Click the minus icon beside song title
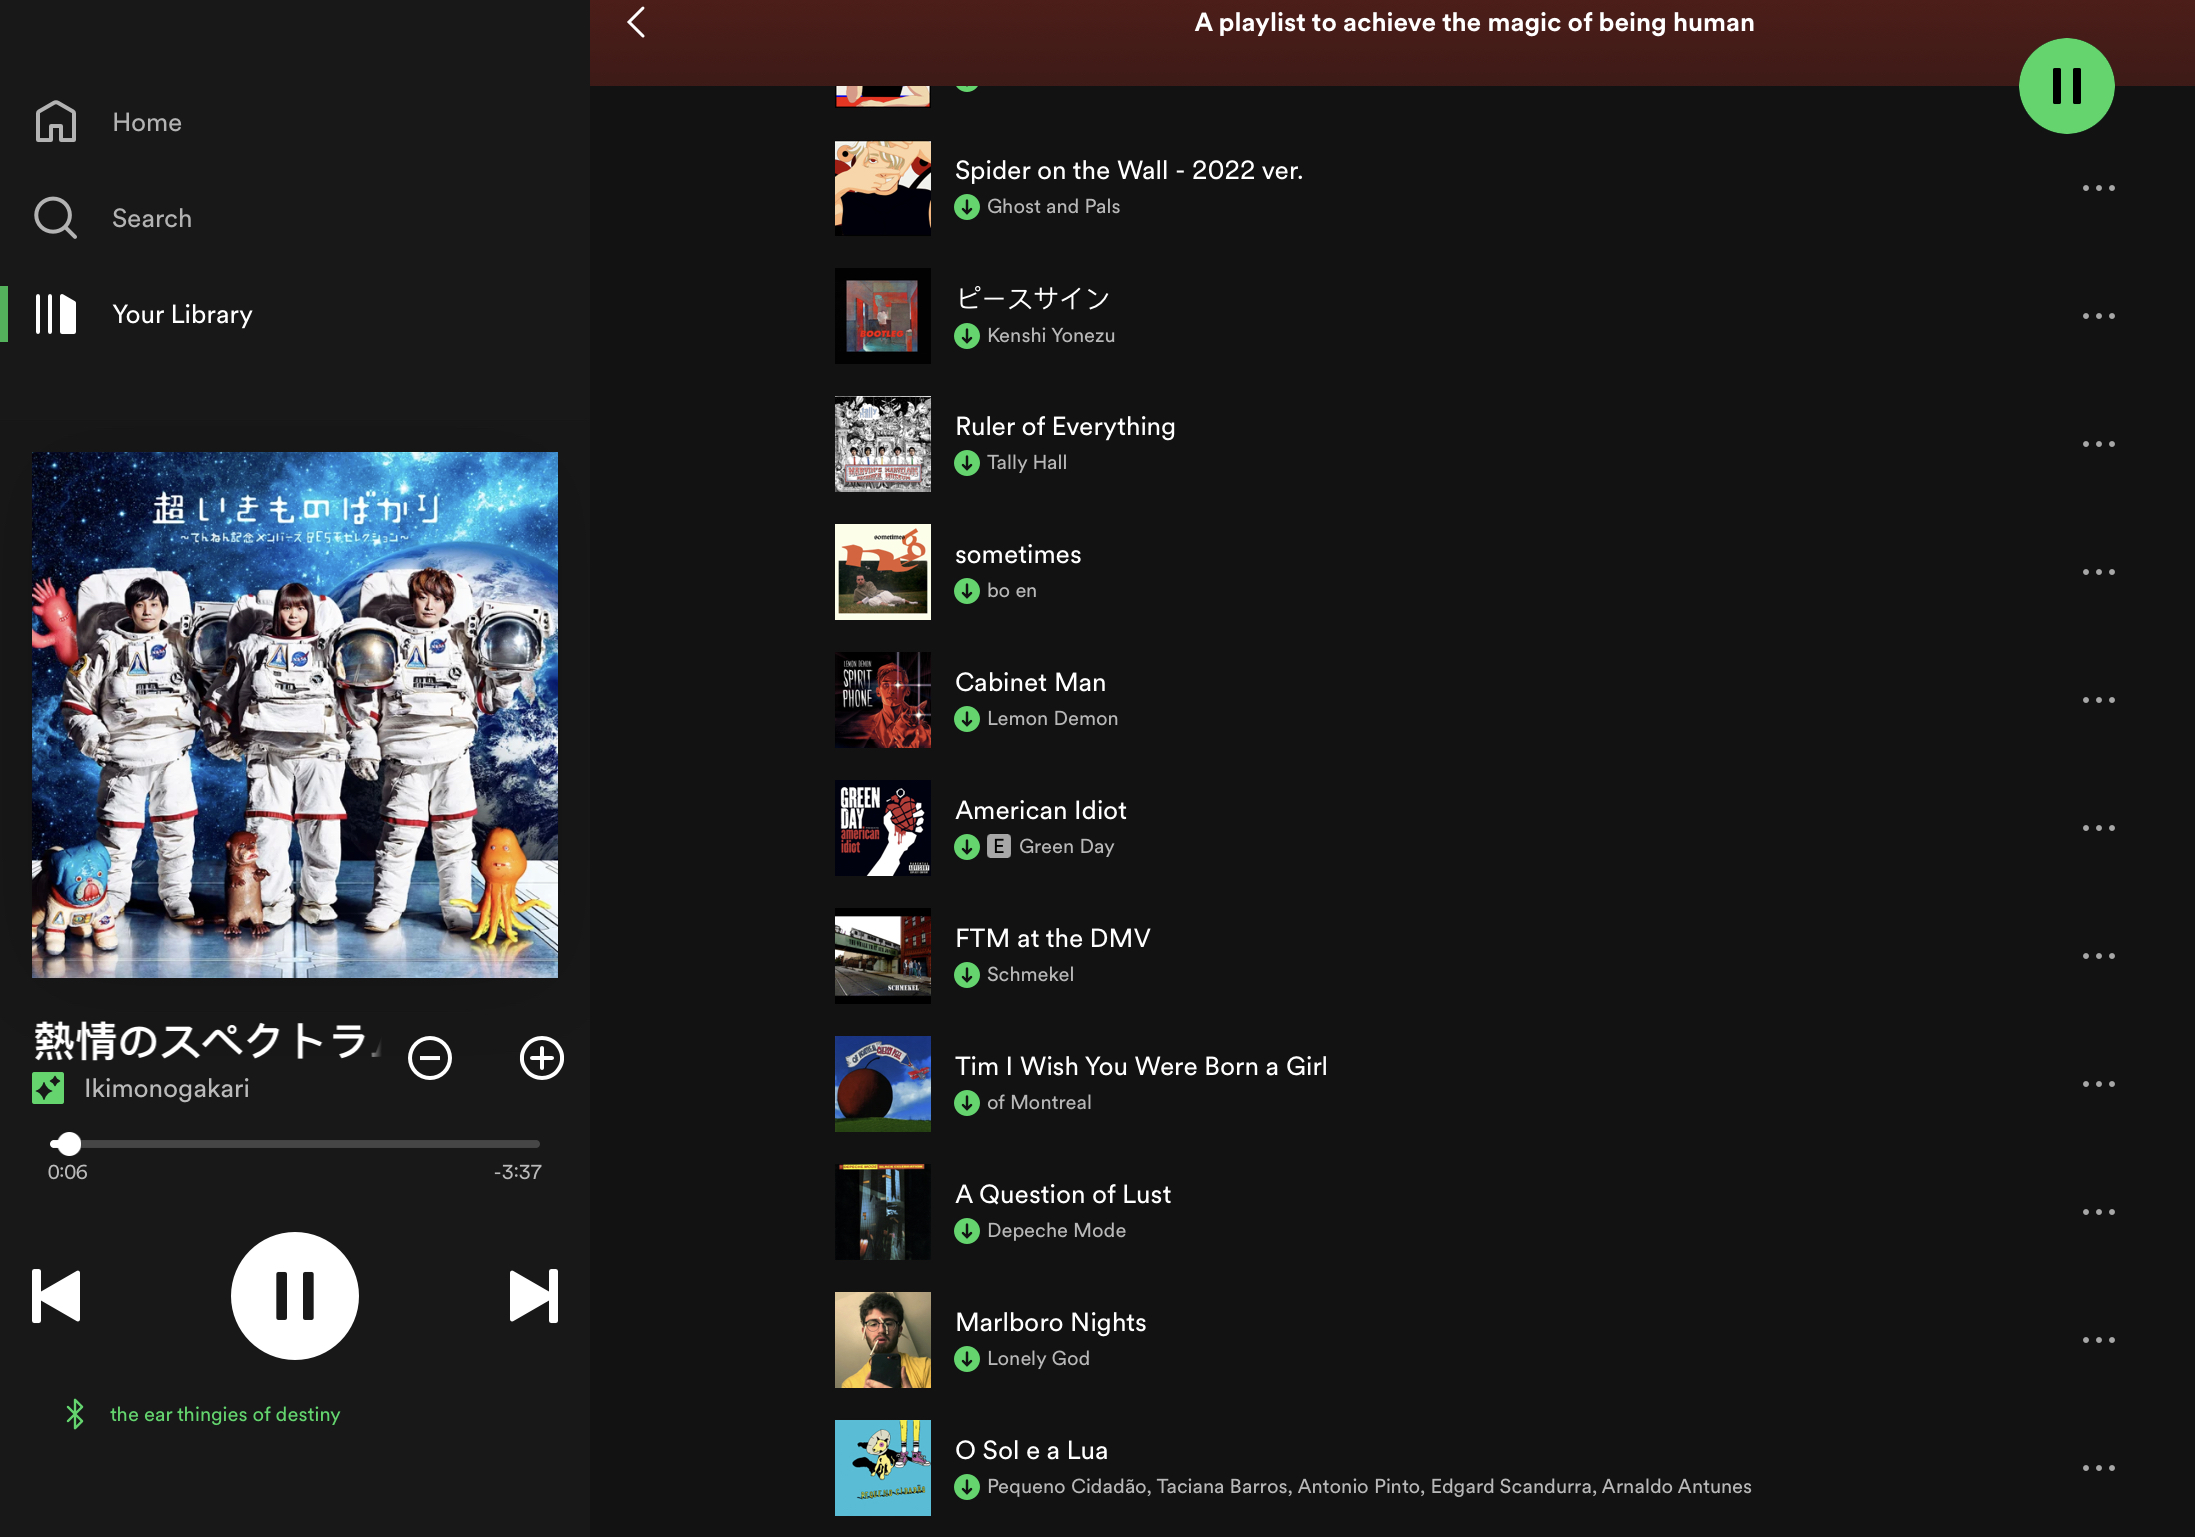The width and height of the screenshot is (2195, 1537). pos(430,1058)
